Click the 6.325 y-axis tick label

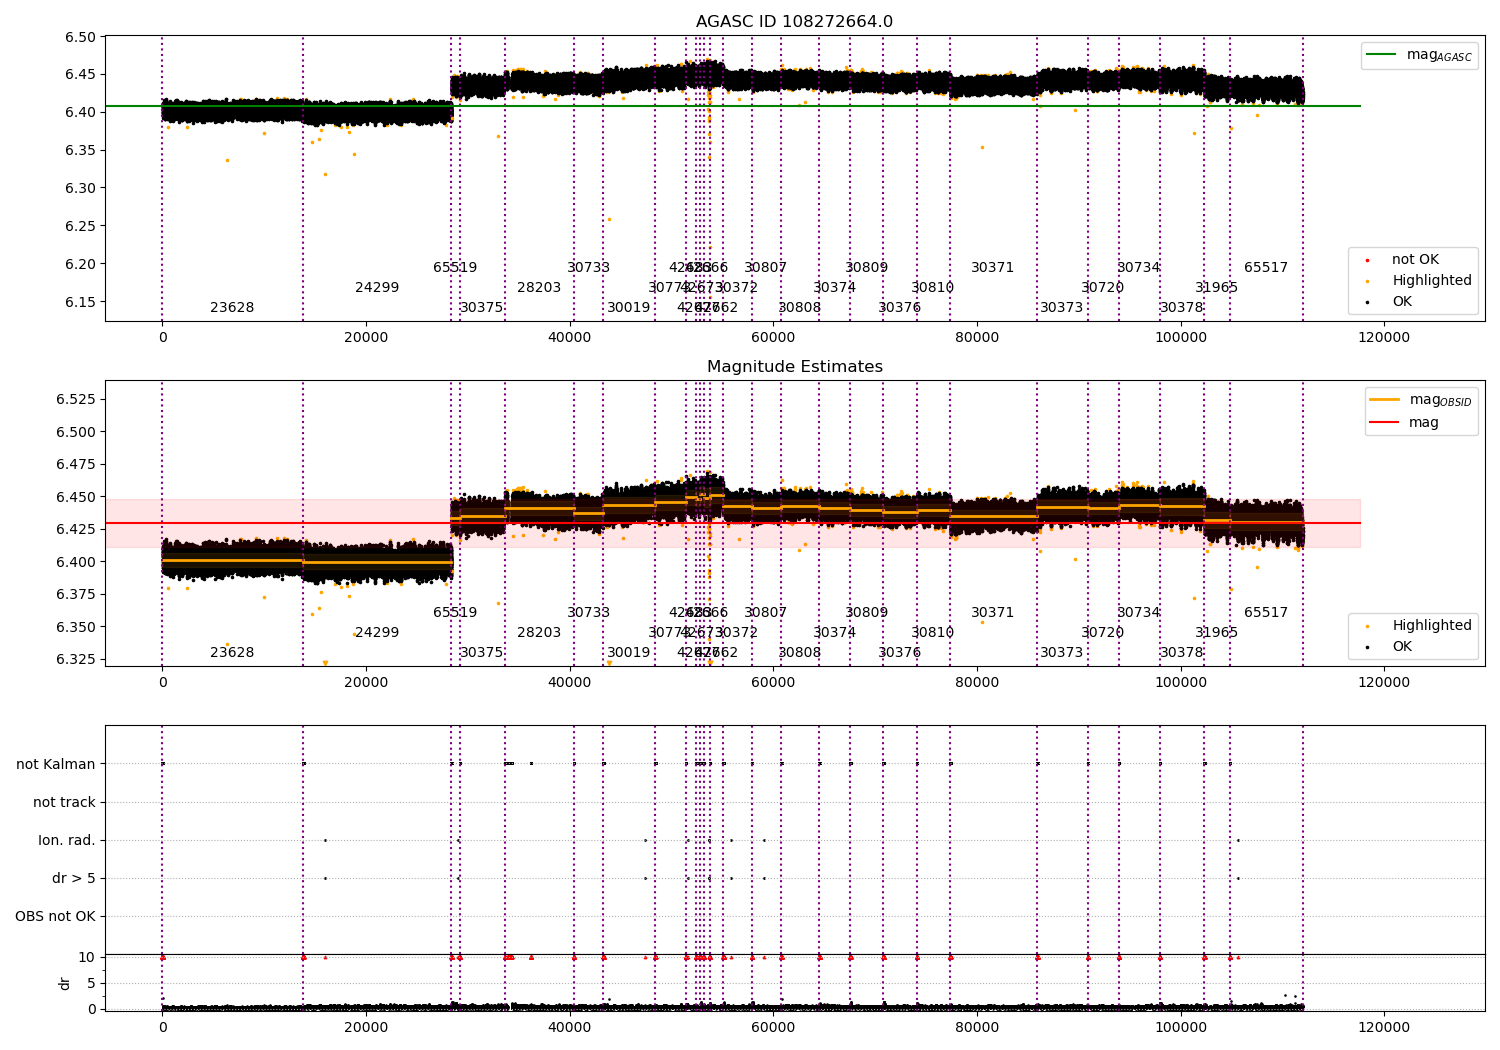click(76, 659)
